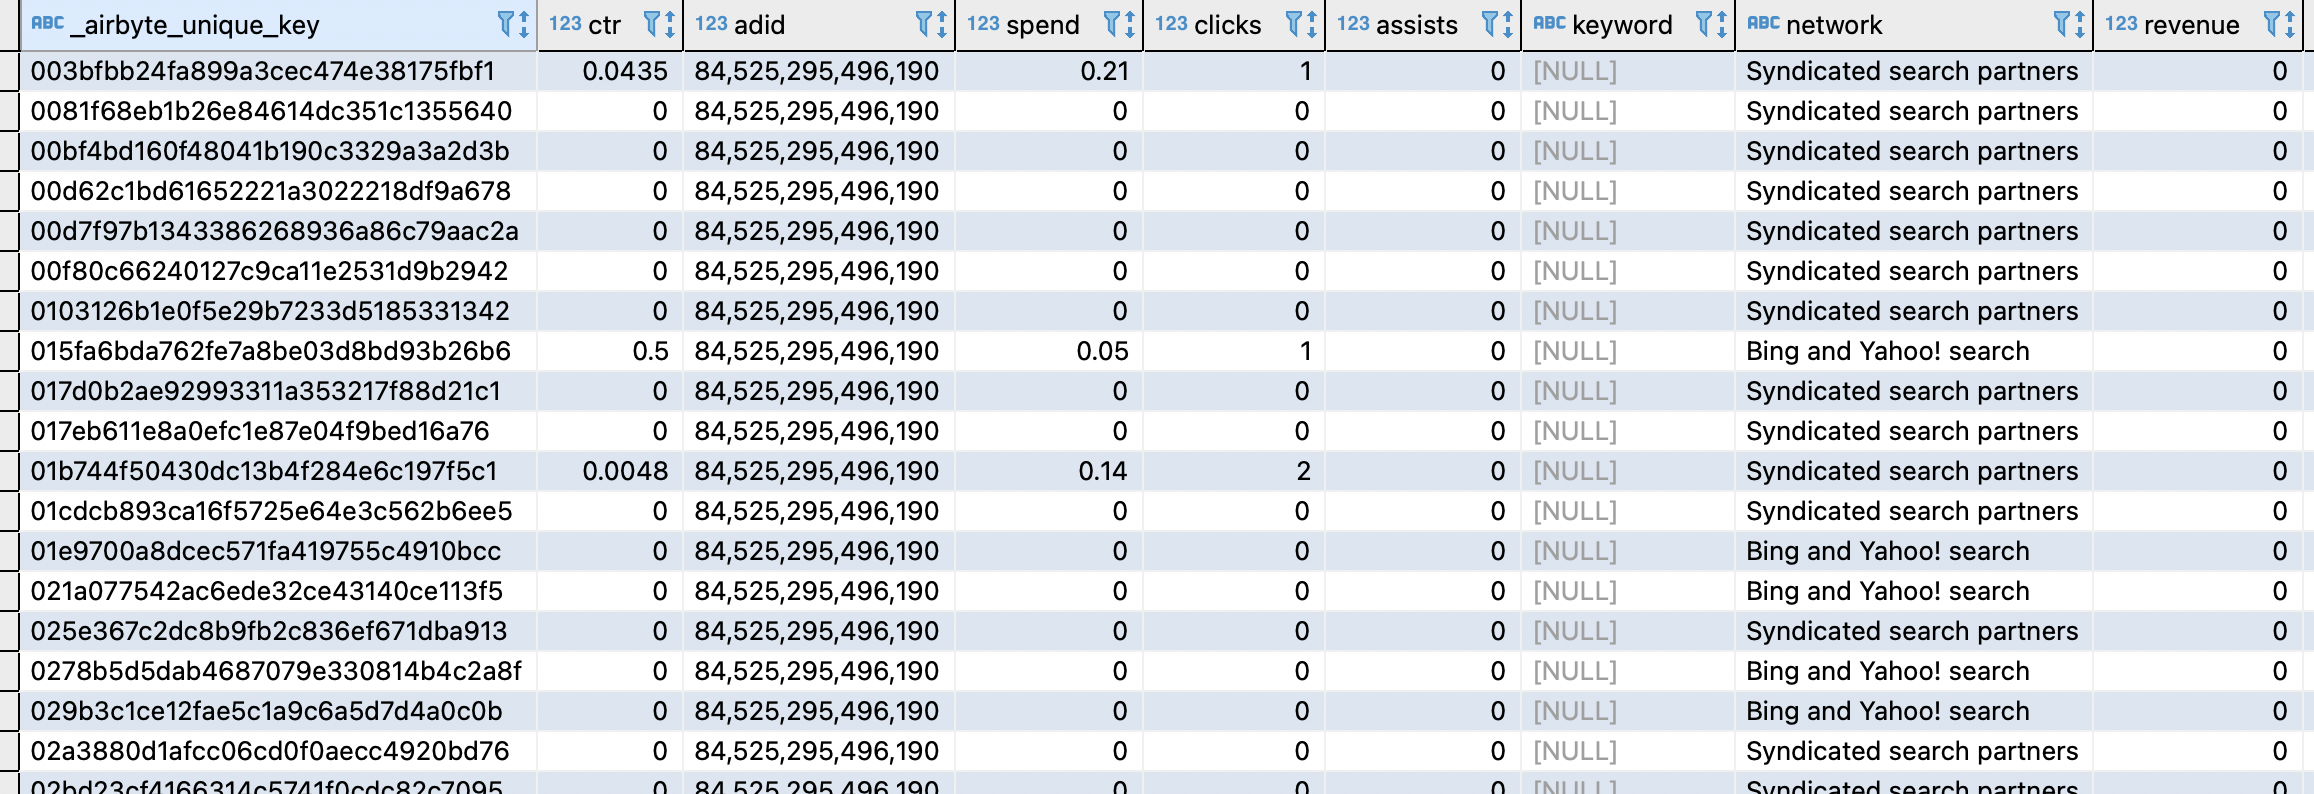Select row header of key 003bfbb24fa899a3cec474e38175fbf1
The width and height of the screenshot is (2314, 794).
[x=9, y=71]
